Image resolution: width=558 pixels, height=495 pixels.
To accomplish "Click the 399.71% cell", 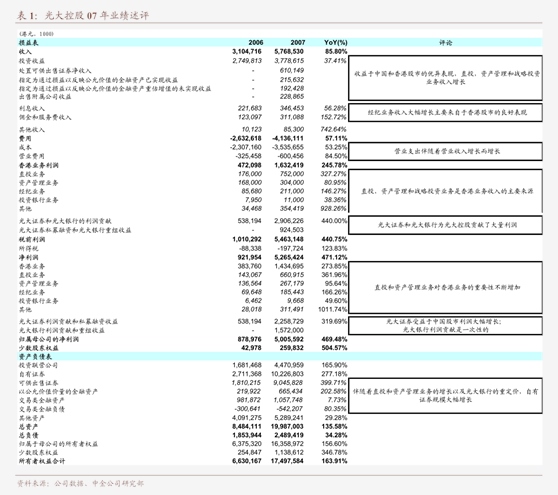I will (x=333, y=383).
